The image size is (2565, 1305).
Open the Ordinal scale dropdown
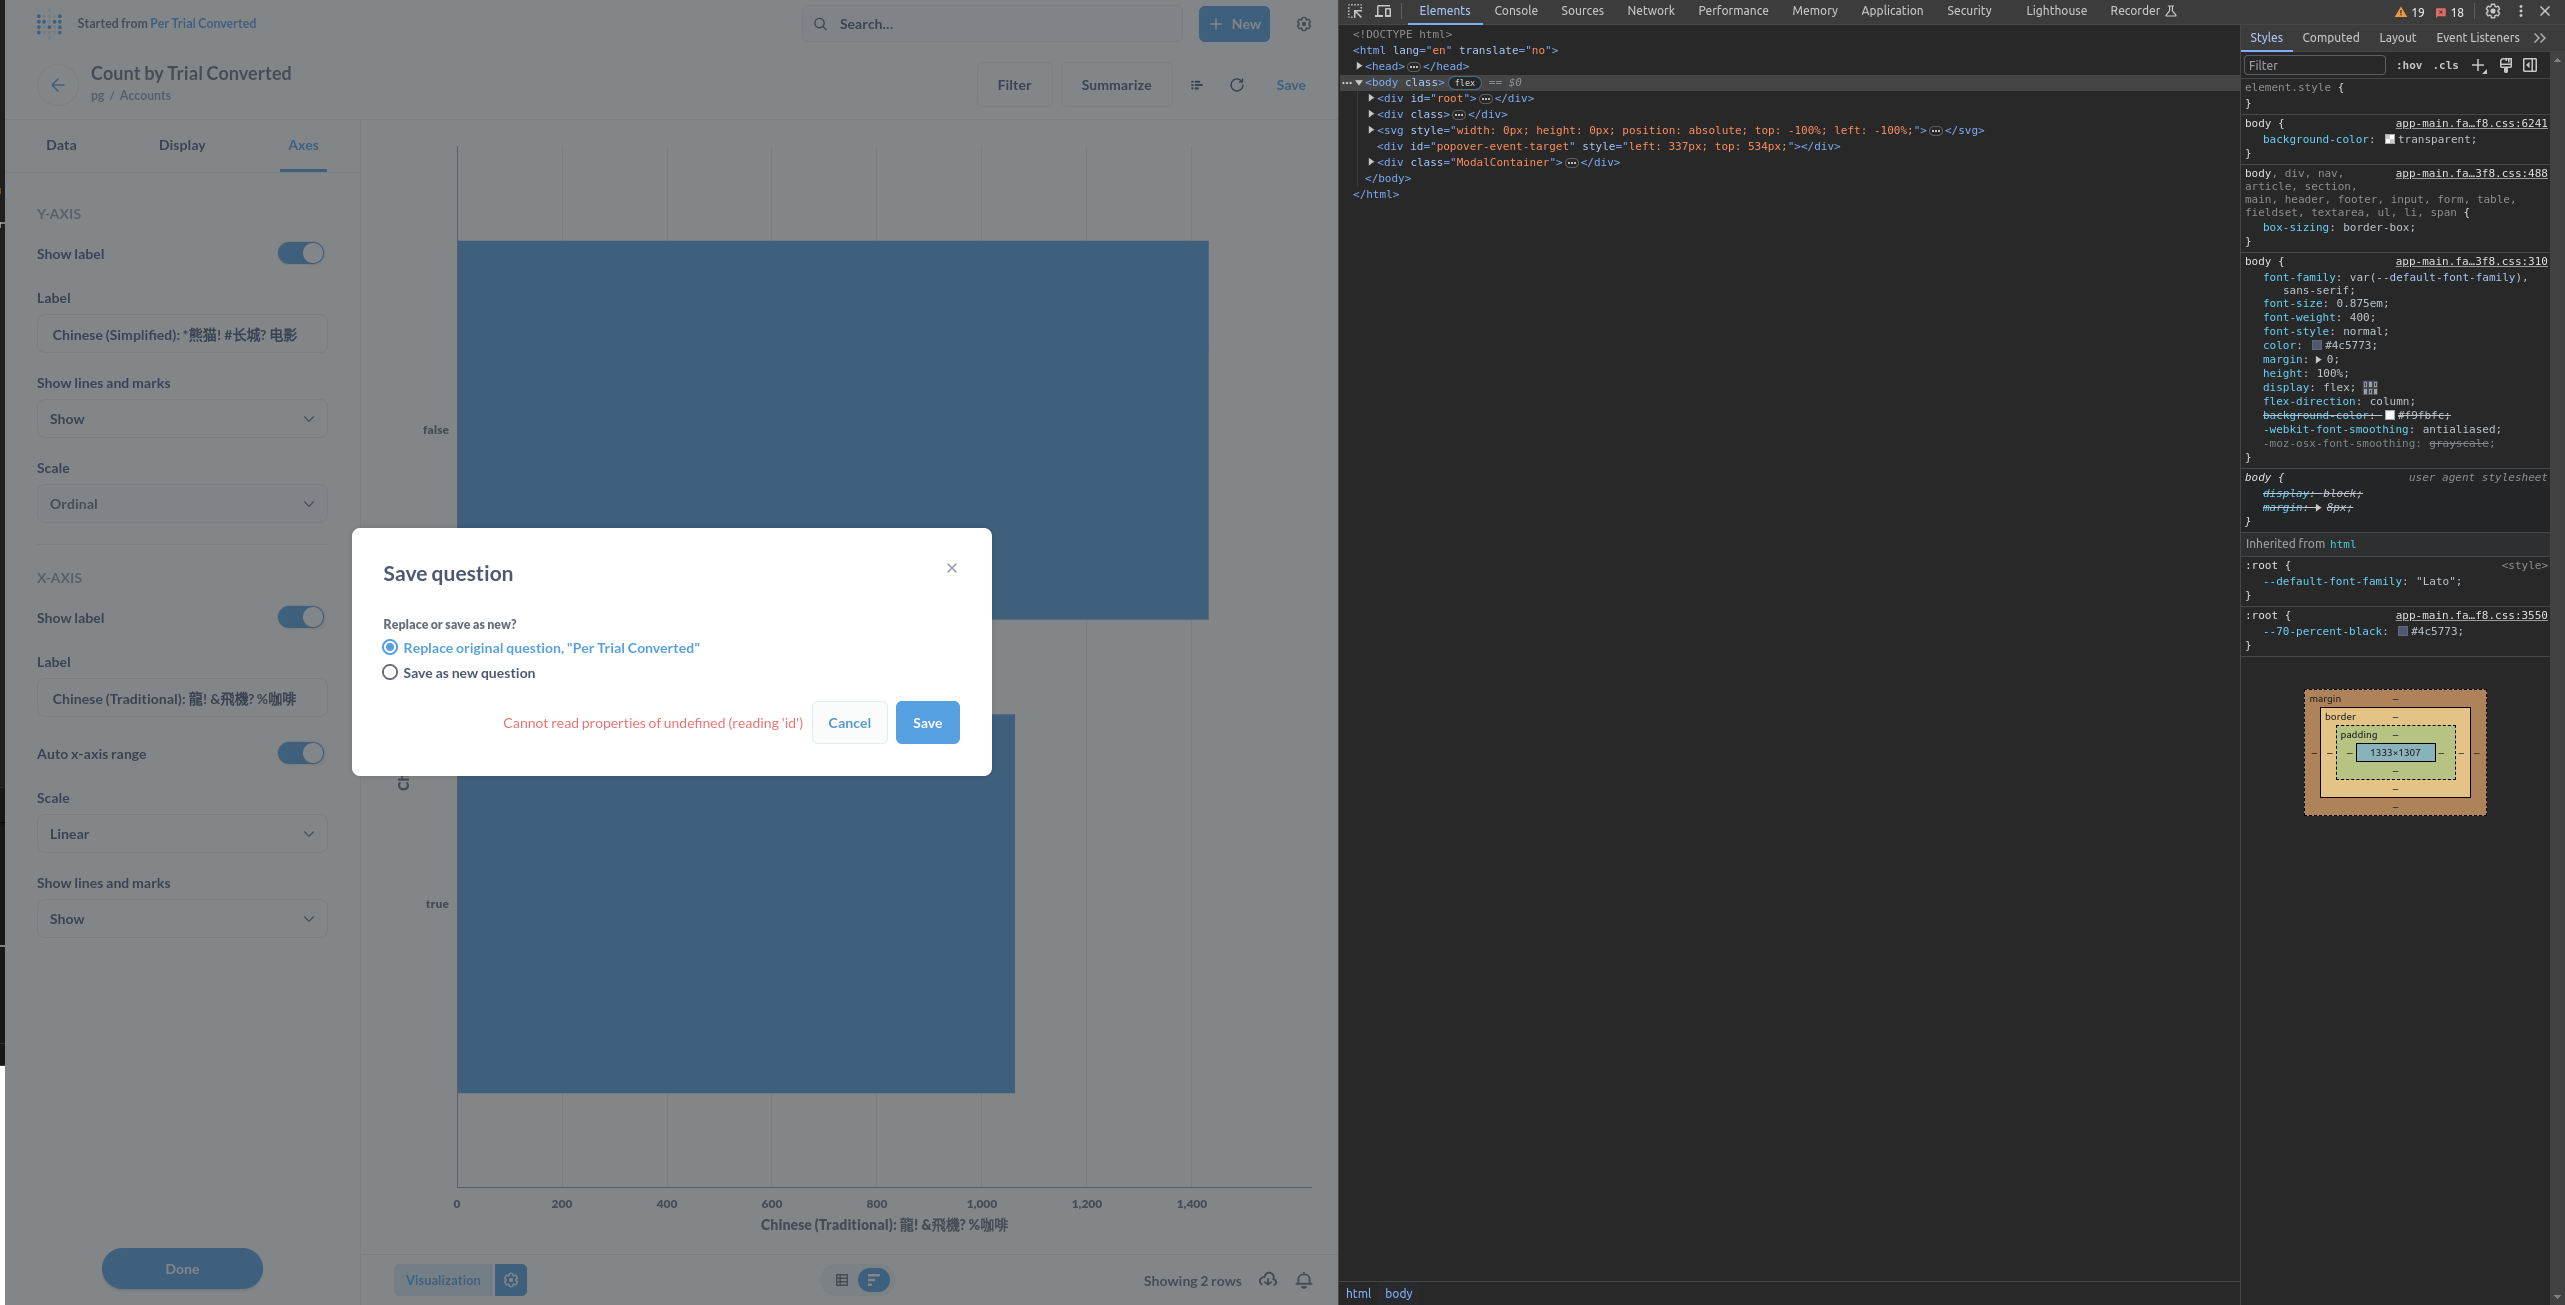(x=181, y=503)
